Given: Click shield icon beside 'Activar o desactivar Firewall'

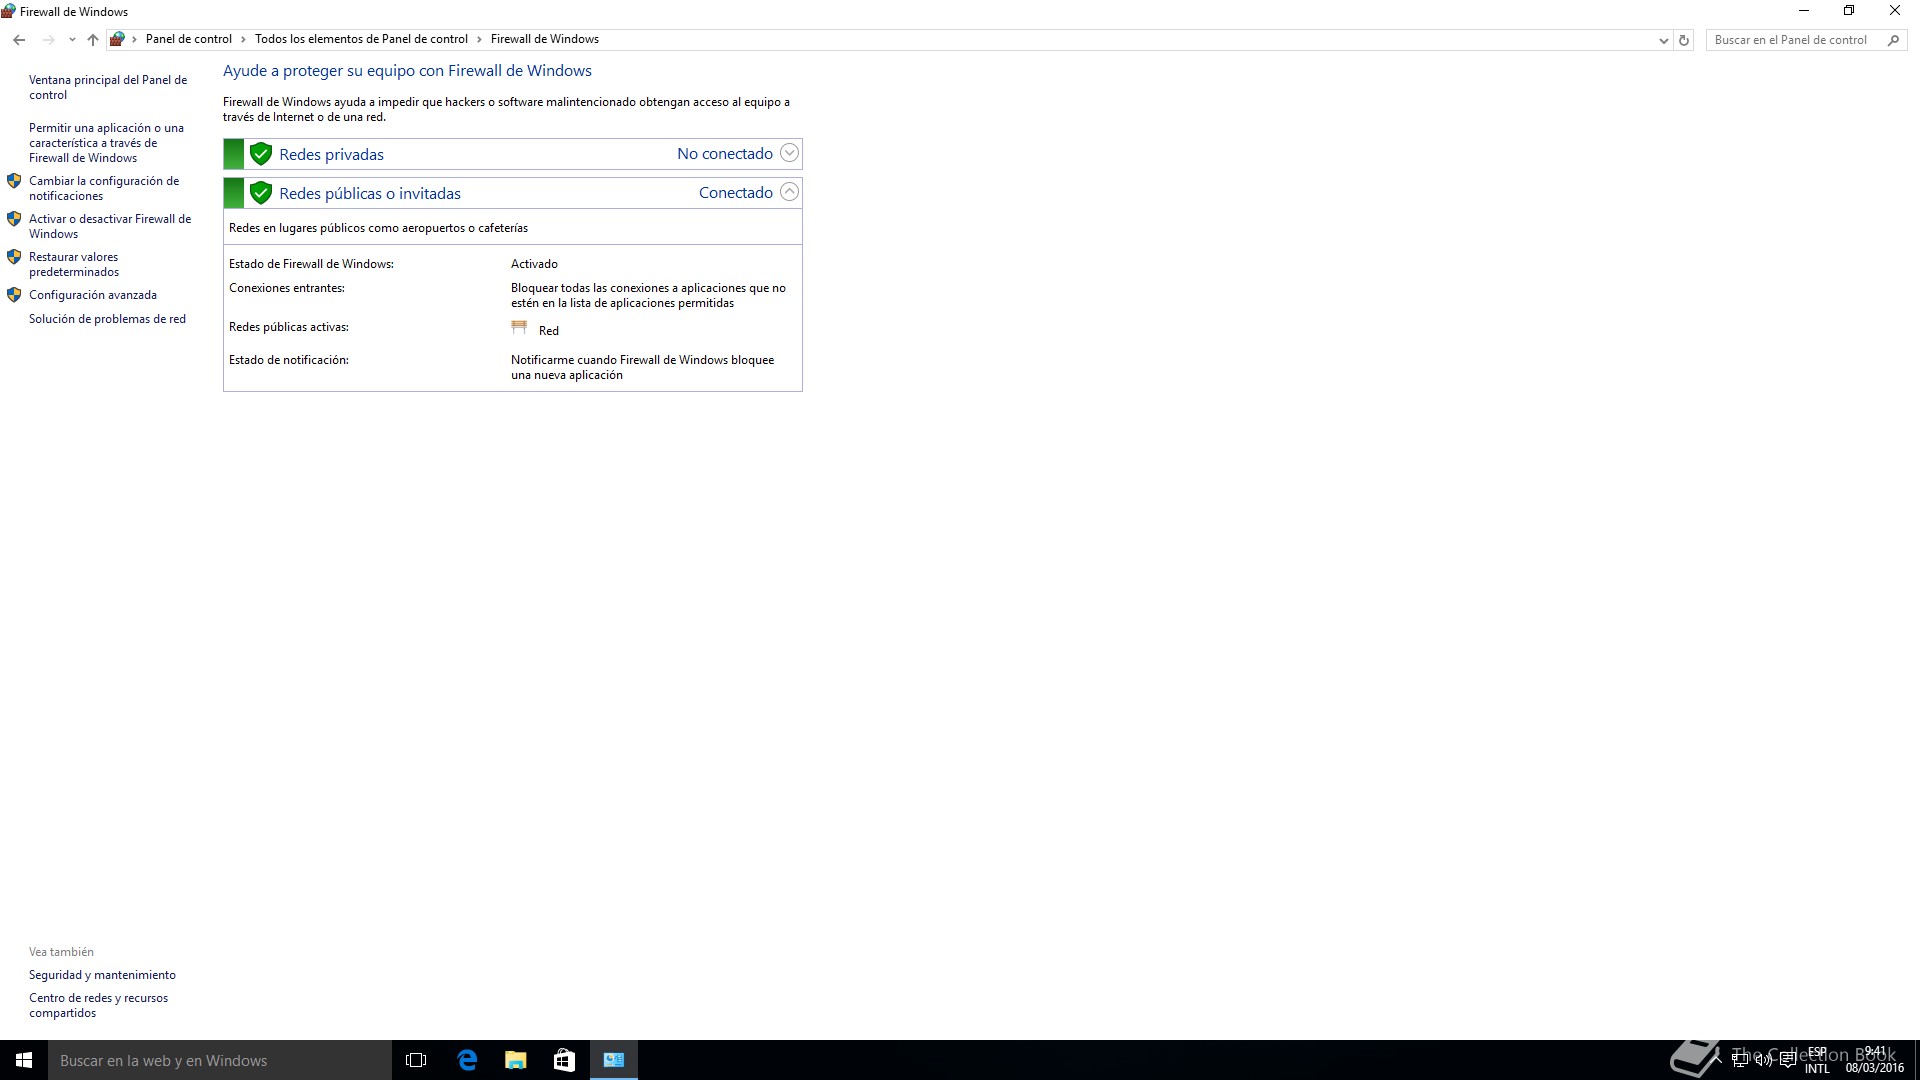Looking at the screenshot, I should point(14,219).
